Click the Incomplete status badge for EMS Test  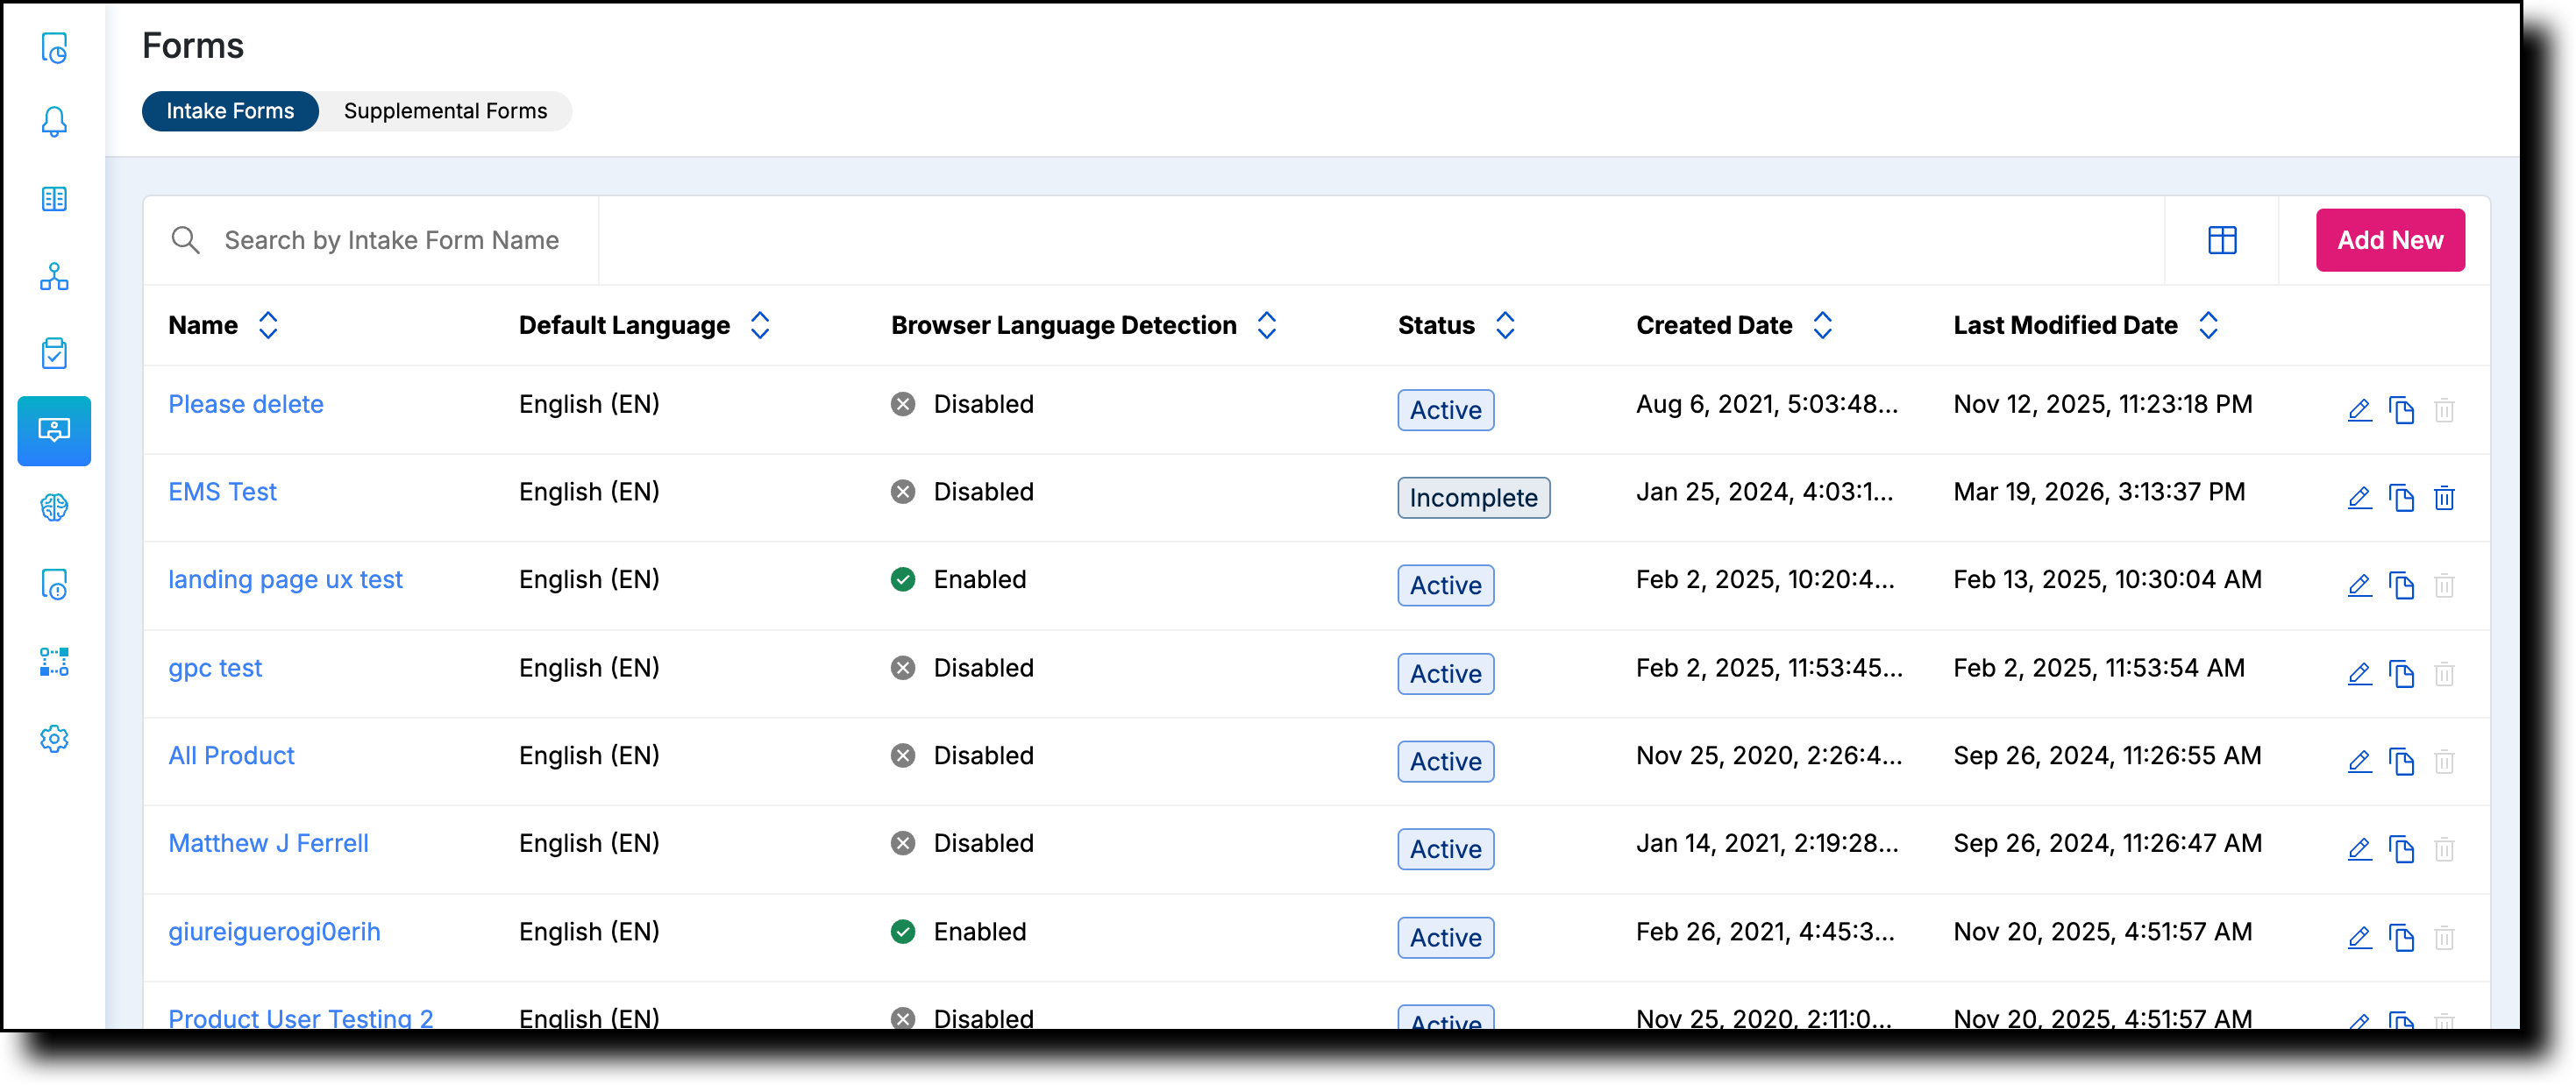click(1473, 498)
